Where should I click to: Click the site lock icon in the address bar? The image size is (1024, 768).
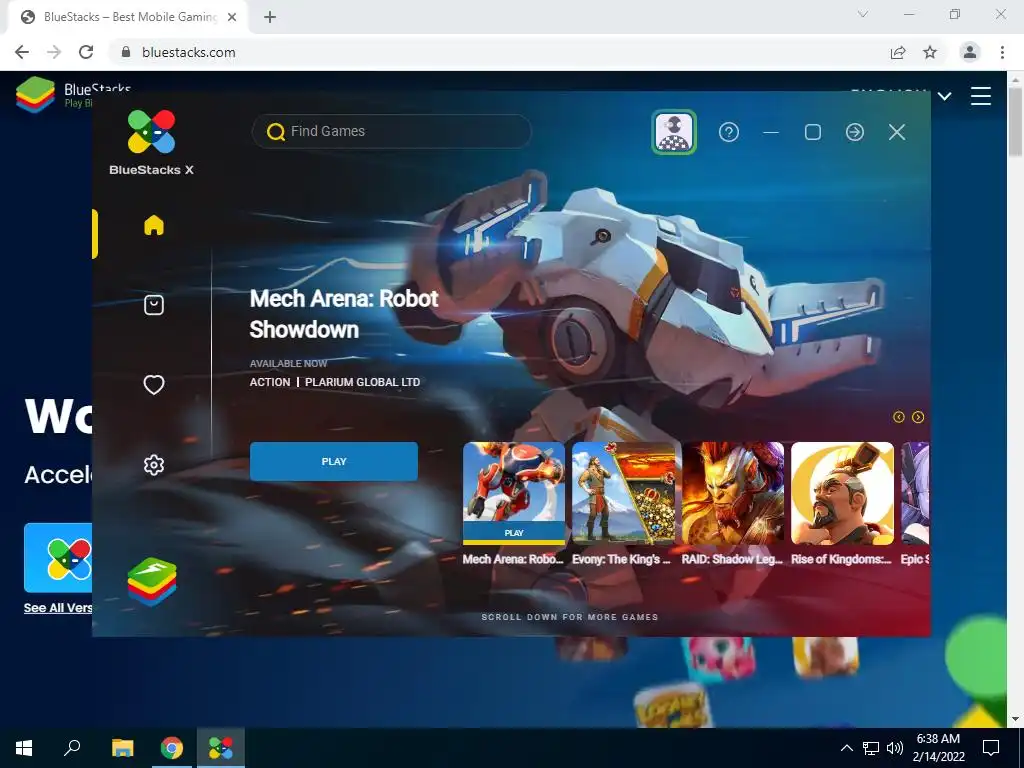tap(126, 52)
